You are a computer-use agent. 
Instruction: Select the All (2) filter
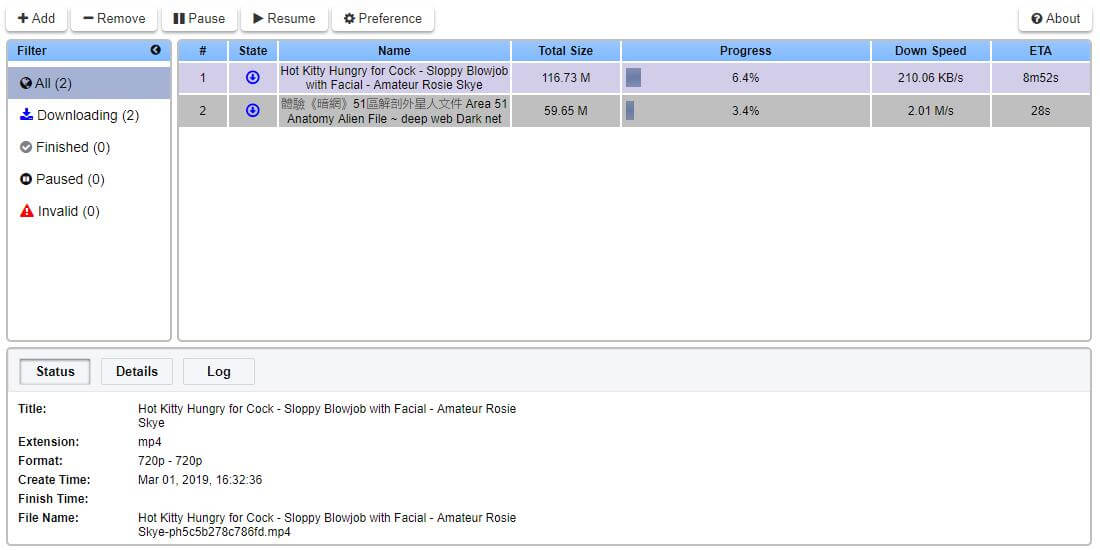pyautogui.click(x=89, y=83)
